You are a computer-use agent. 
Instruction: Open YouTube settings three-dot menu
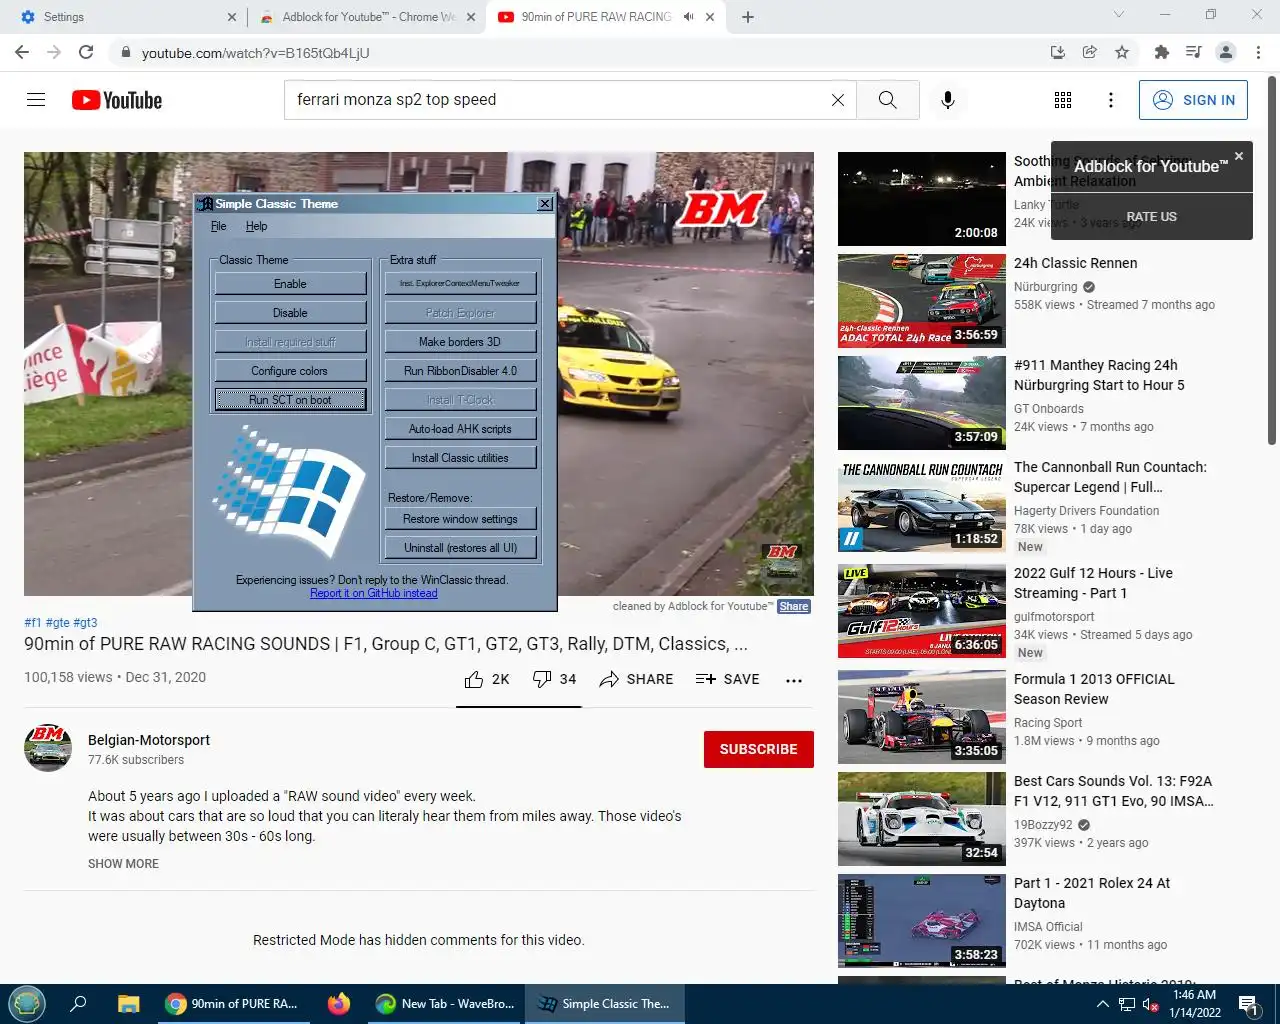[1110, 100]
